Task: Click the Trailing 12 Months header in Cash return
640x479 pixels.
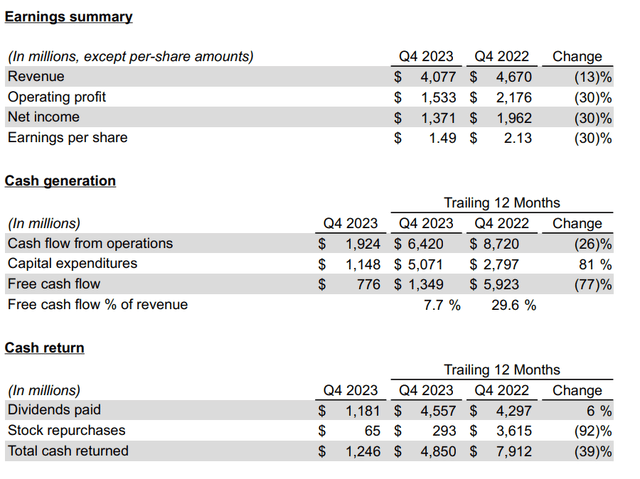Action: click(x=502, y=370)
